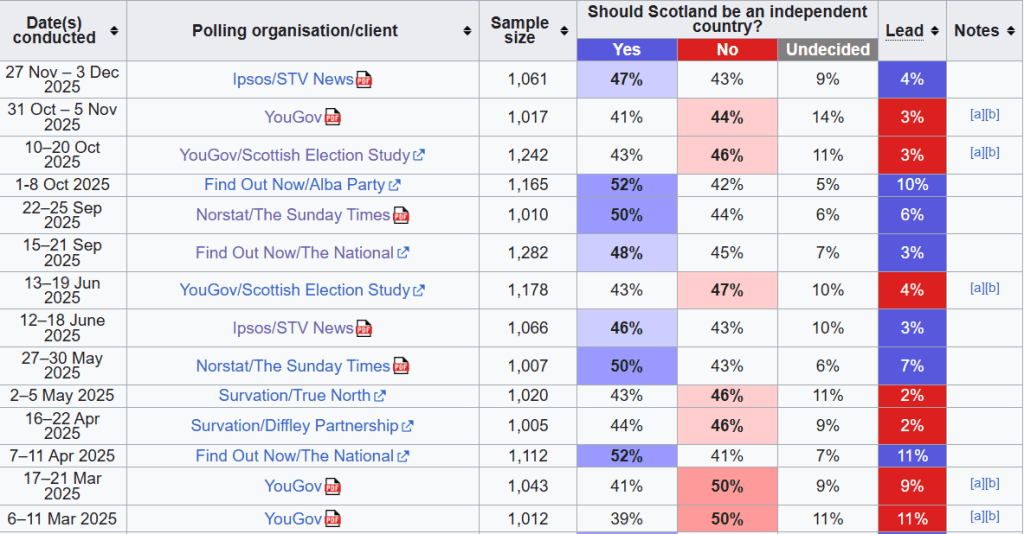Screen dimensions: 1024x534
Task: Sort table by Sample size column
Action: [x=564, y=30]
